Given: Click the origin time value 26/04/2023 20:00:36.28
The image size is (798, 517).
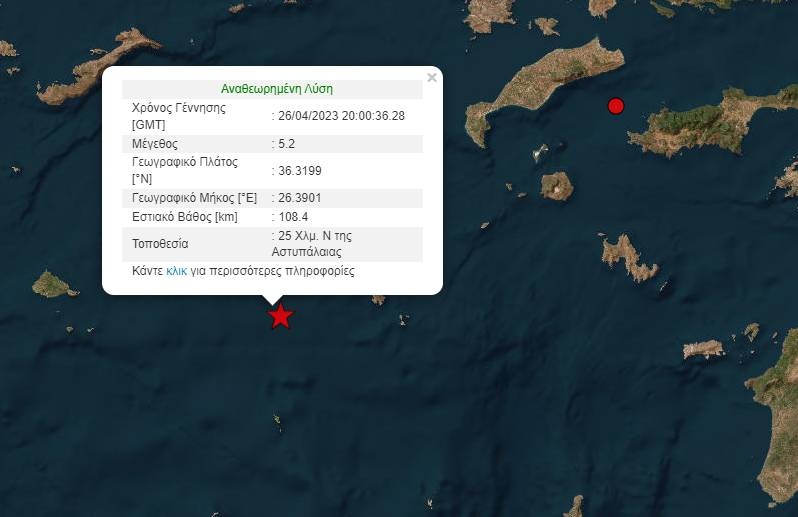Looking at the screenshot, I should [341, 116].
